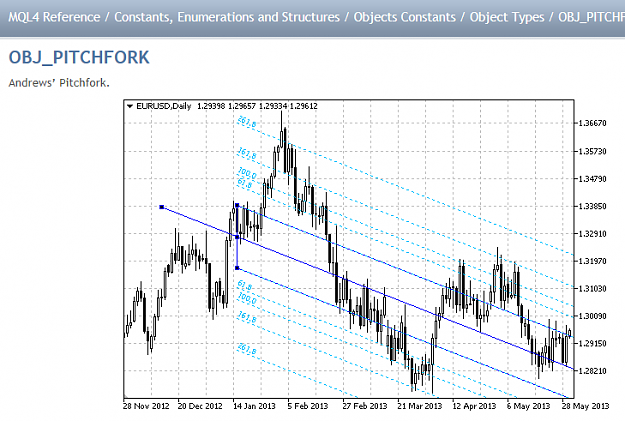Click the upper 100.0 level label
The width and height of the screenshot is (625, 421).
click(248, 173)
